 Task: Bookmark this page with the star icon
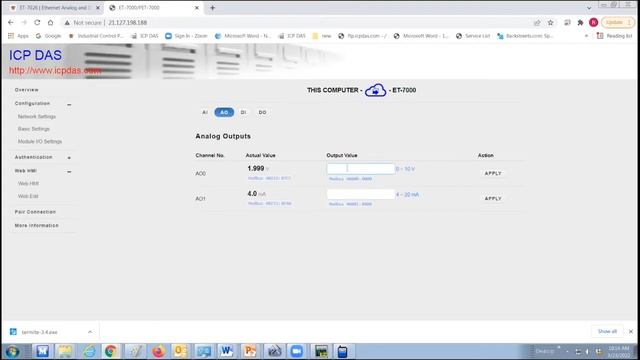pyautogui.click(x=550, y=22)
